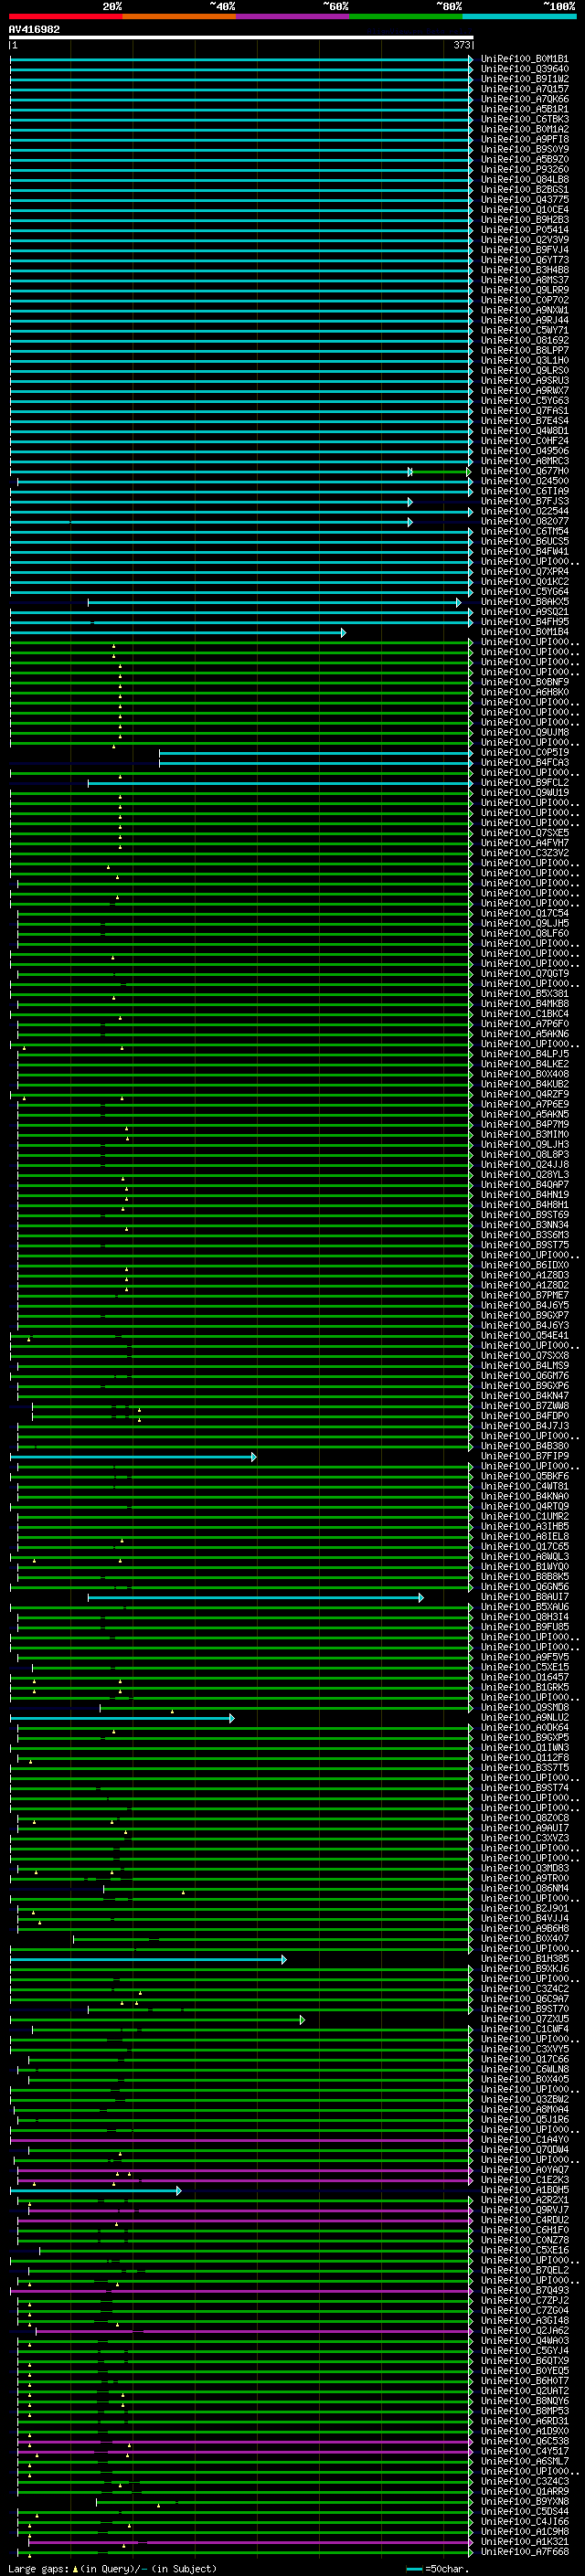The height and width of the screenshot is (2576, 585).
Task: Select the UniRef100_O24500 label
Action: pos(524,481)
